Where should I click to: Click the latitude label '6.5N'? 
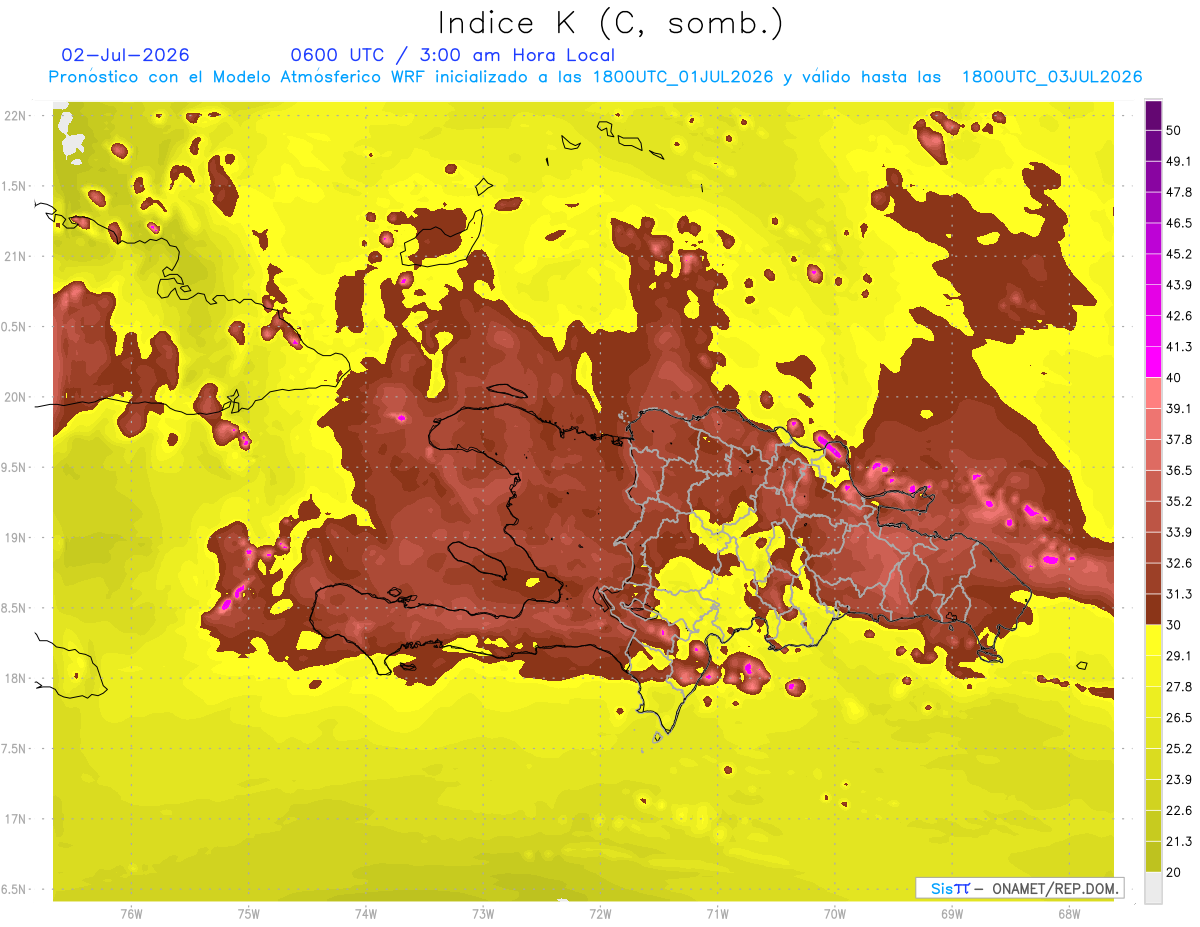(x=15, y=890)
